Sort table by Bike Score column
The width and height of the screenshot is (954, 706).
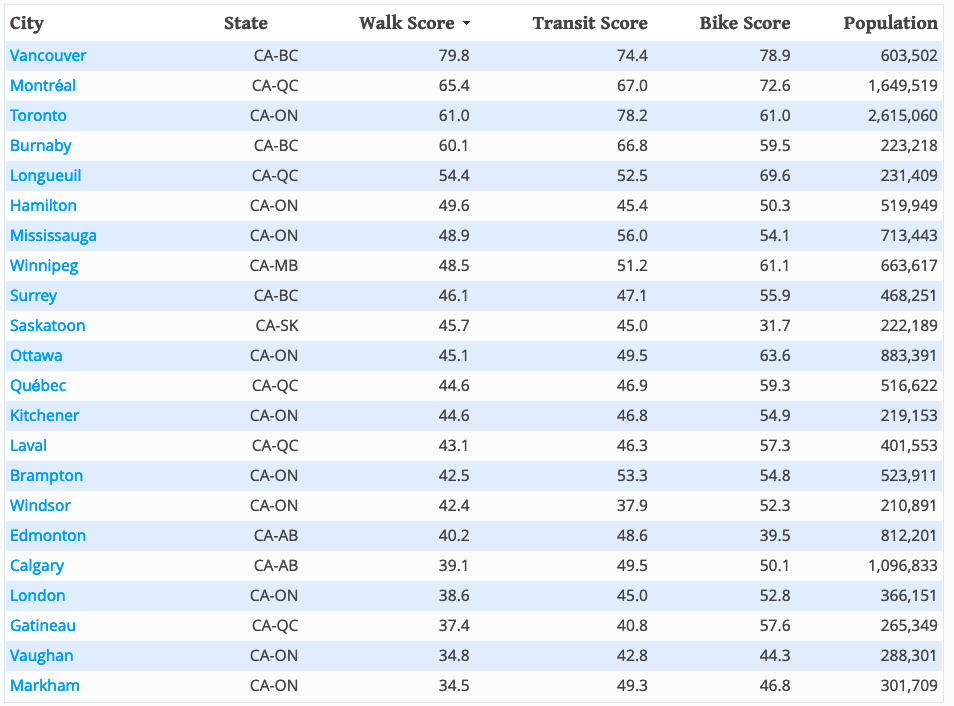click(x=744, y=23)
